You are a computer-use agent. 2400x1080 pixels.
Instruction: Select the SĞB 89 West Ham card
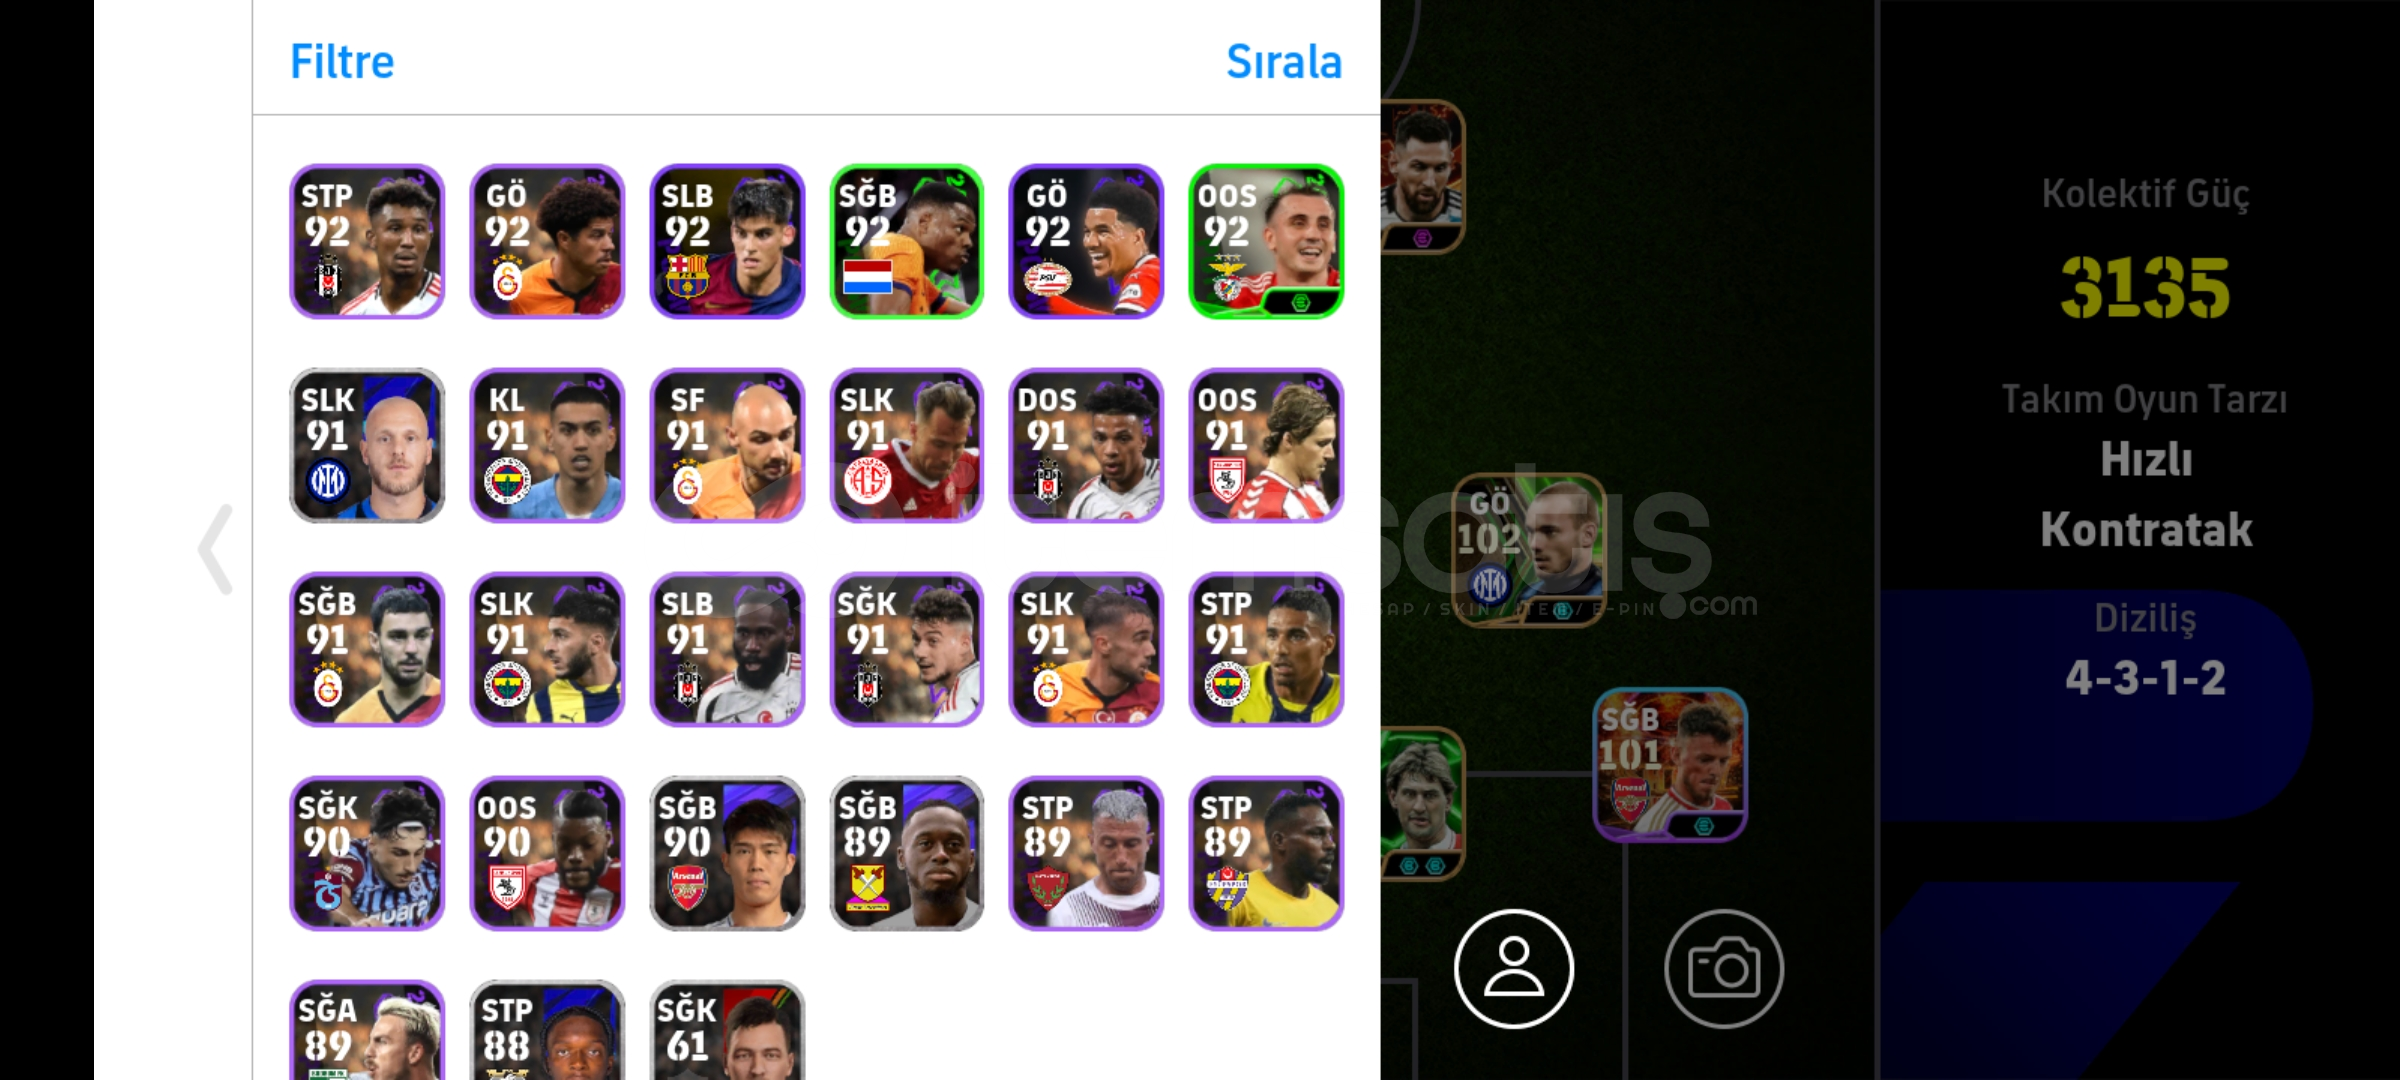[x=907, y=853]
